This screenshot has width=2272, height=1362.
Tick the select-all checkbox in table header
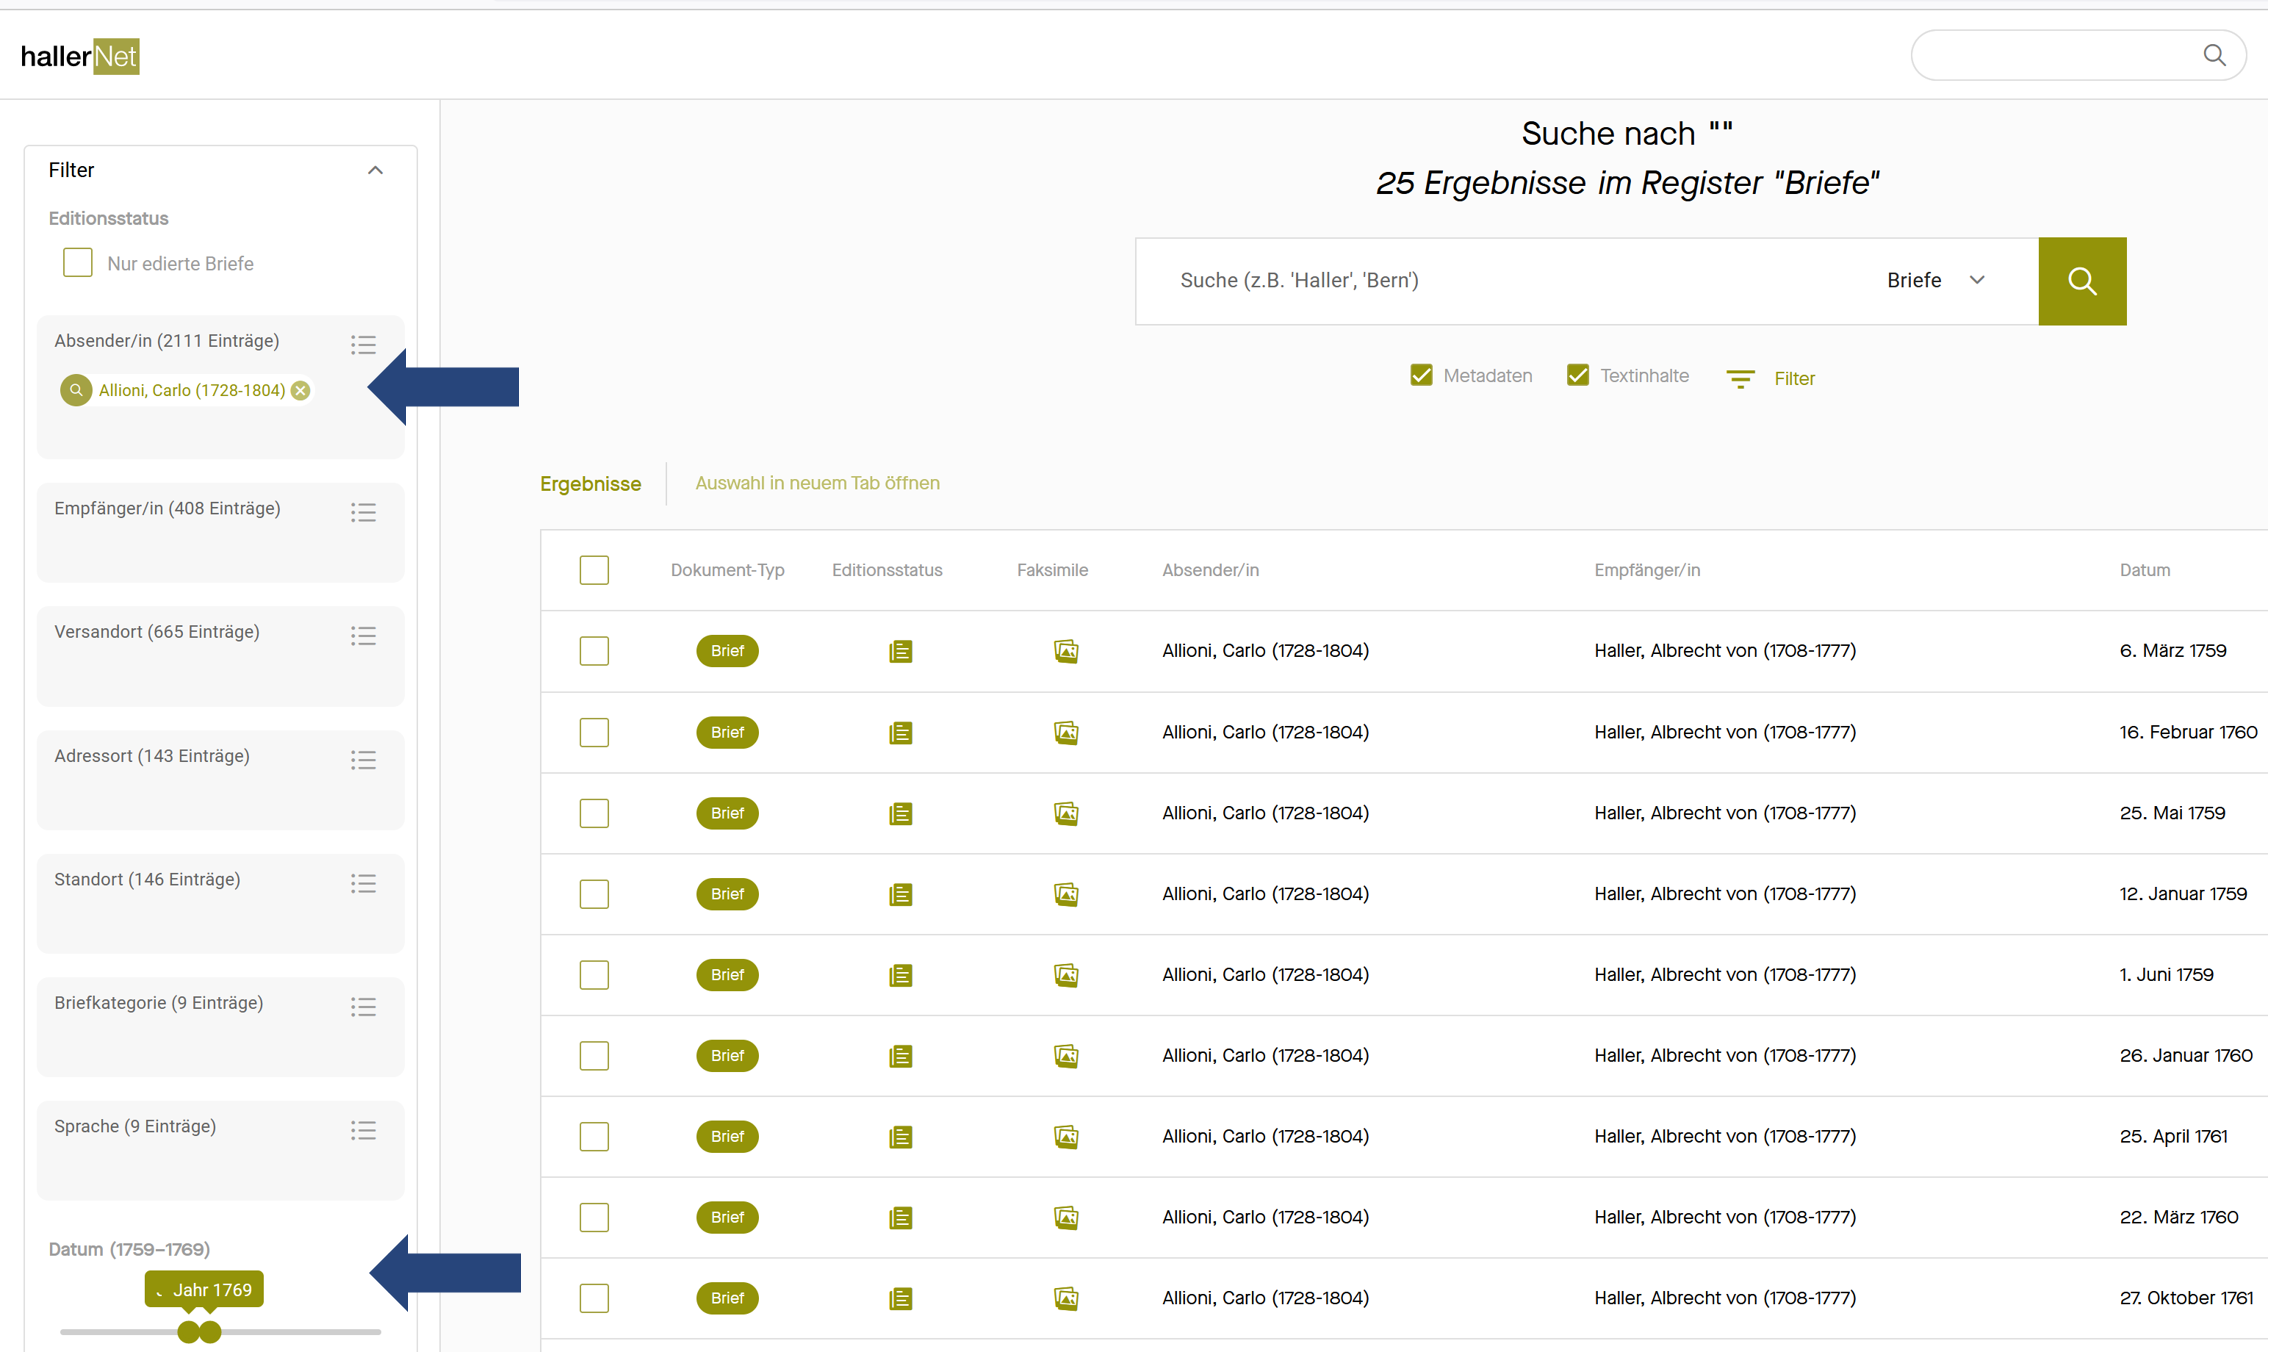(x=594, y=571)
